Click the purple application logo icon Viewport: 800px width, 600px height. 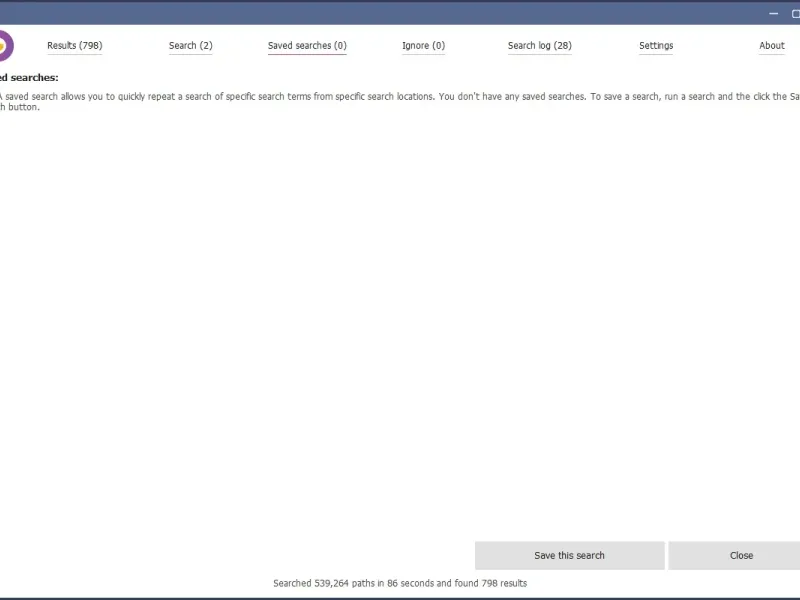tap(6, 46)
